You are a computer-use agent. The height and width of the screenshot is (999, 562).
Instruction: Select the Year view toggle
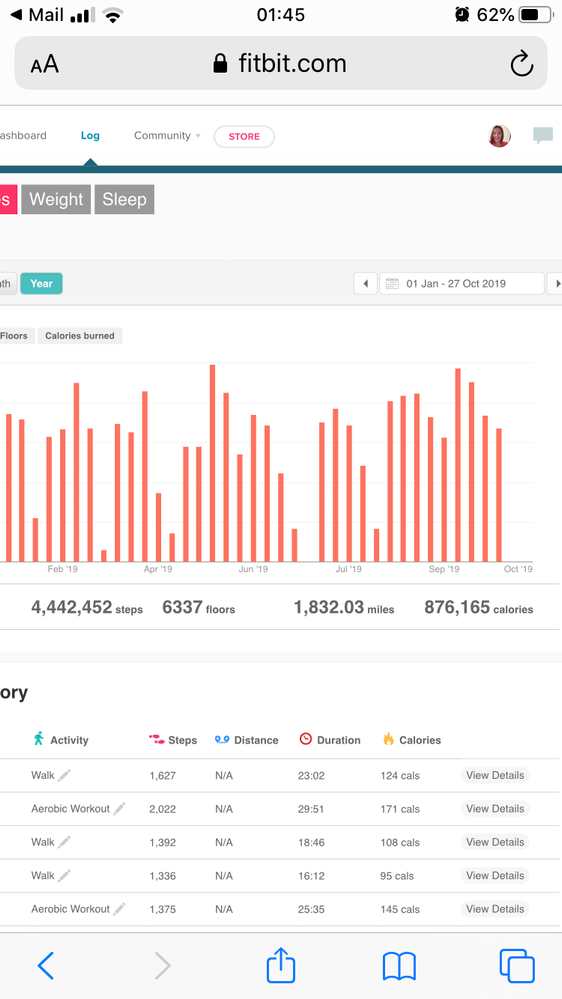[41, 284]
